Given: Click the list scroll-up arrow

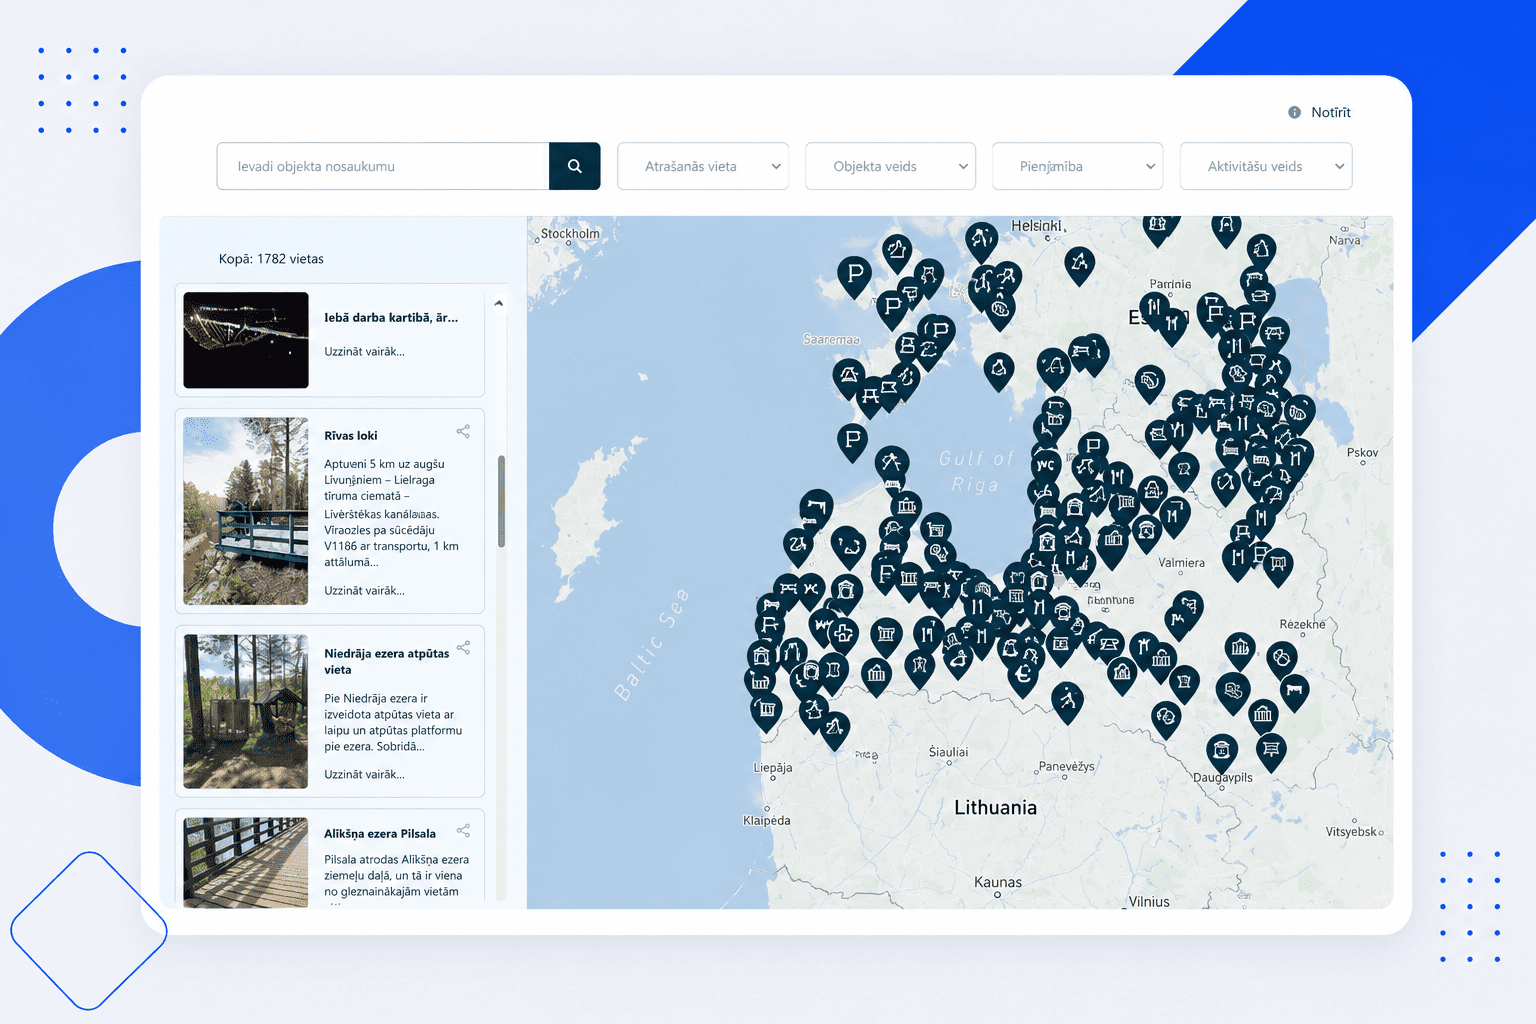Looking at the screenshot, I should 498,303.
